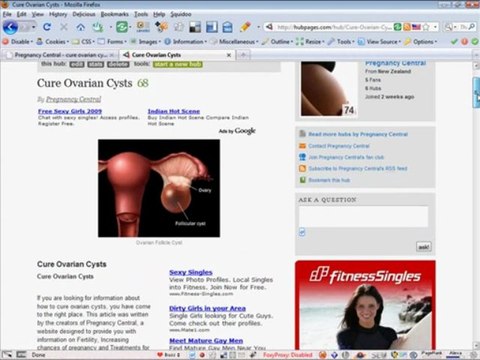Click the 'ask!' button
Image resolution: width=480 pixels, height=360 pixels.
coord(424,247)
